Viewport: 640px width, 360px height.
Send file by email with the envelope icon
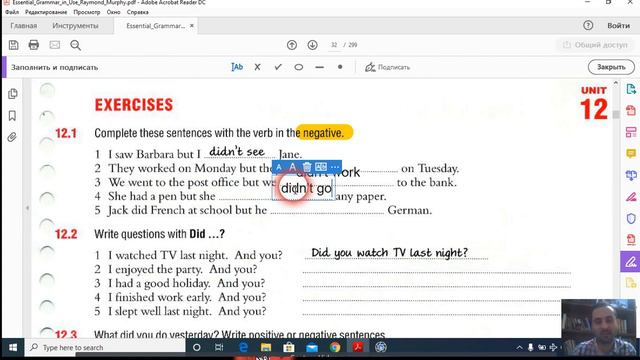[x=55, y=45]
